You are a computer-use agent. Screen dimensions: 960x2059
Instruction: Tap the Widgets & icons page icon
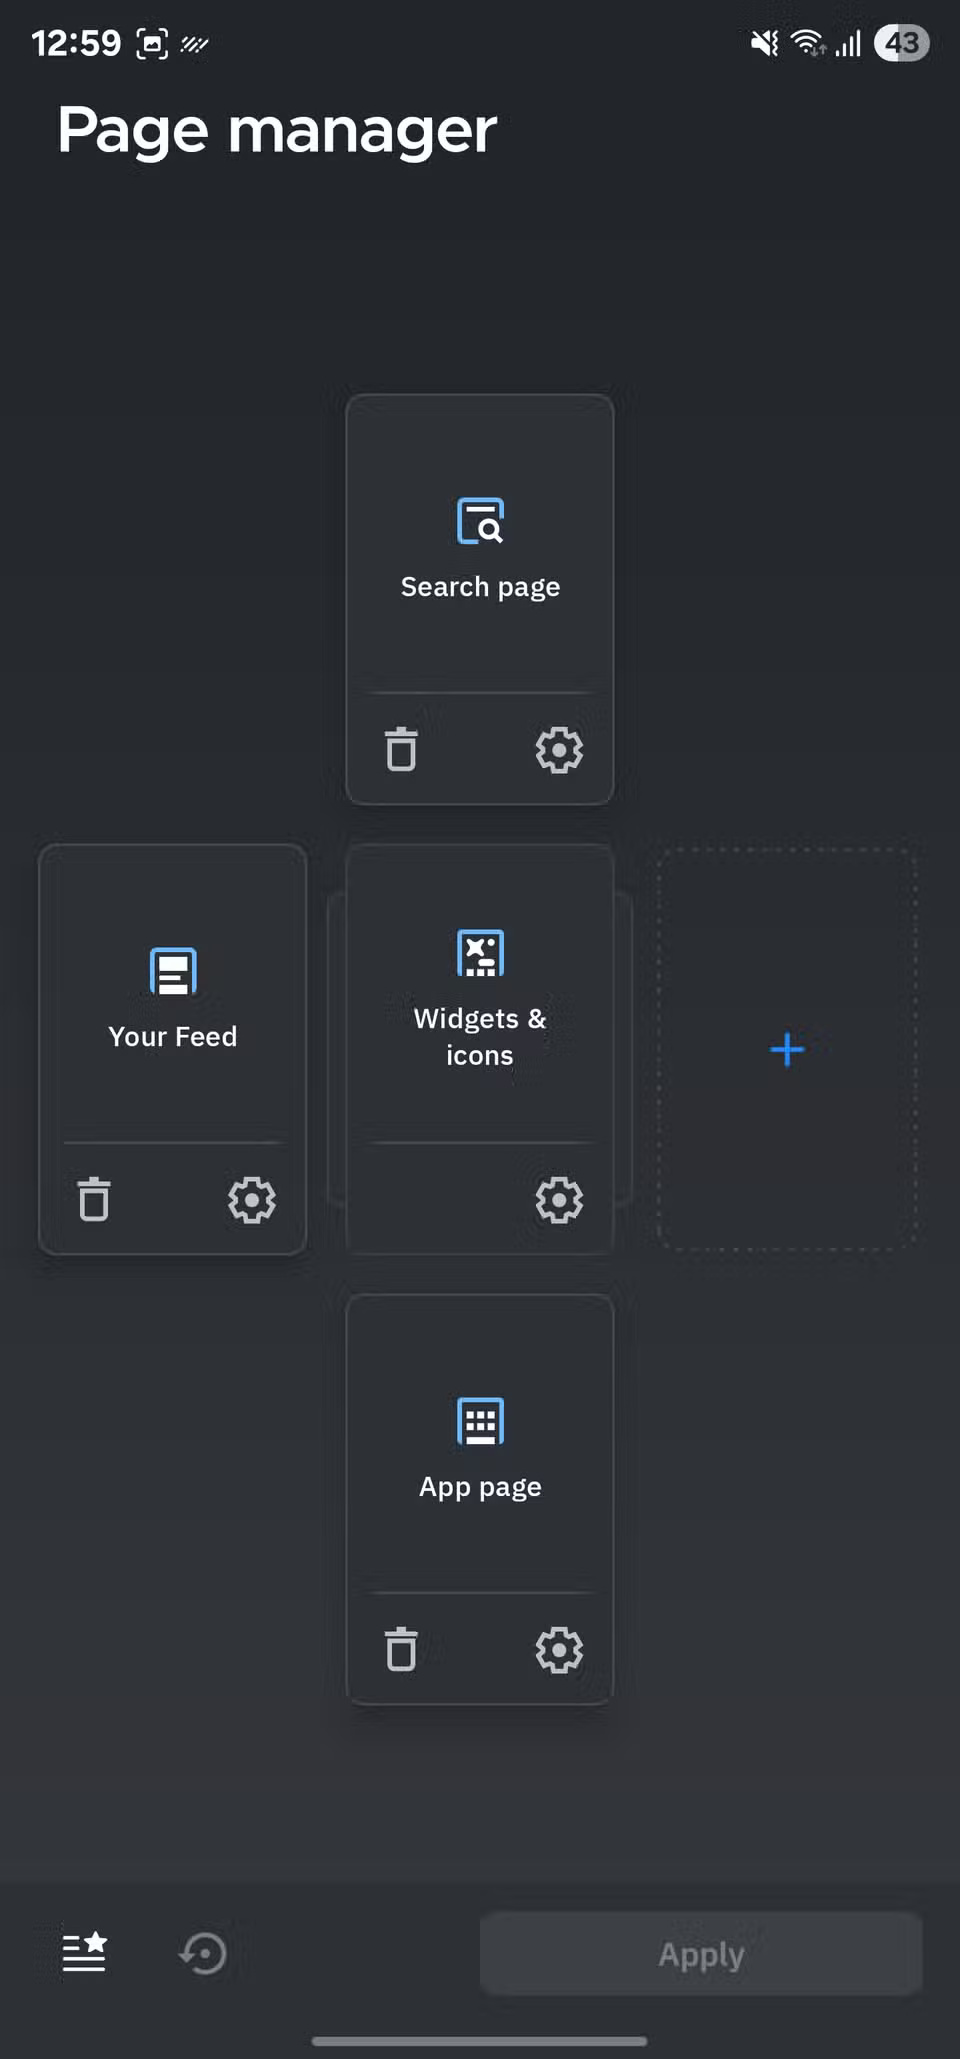480,953
